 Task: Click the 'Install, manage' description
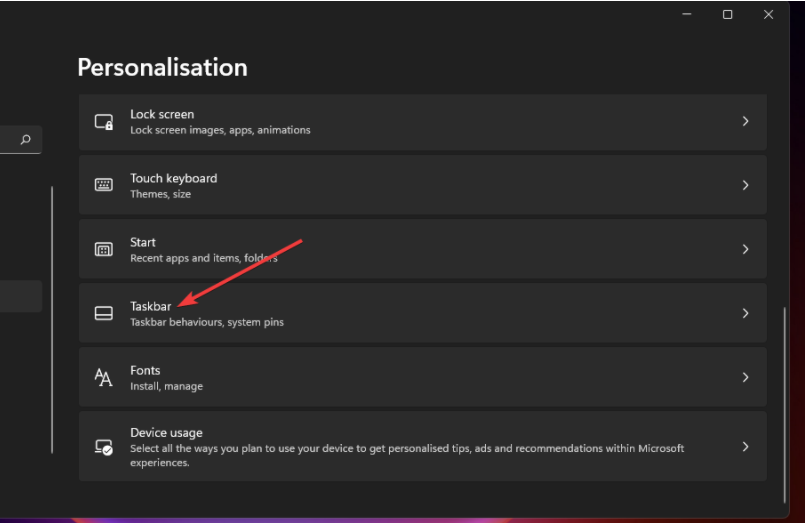(x=166, y=386)
